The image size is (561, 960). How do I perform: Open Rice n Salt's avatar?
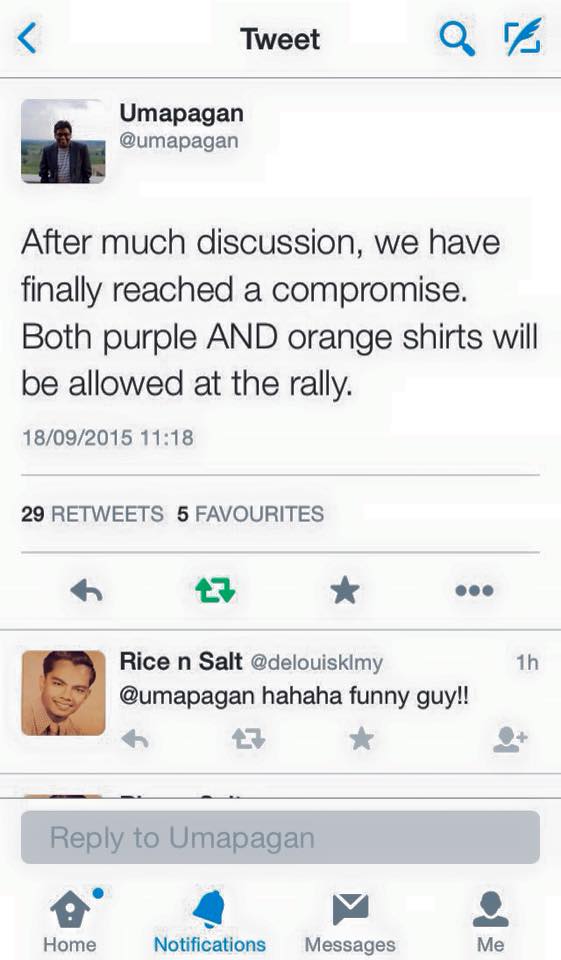pos(63,692)
